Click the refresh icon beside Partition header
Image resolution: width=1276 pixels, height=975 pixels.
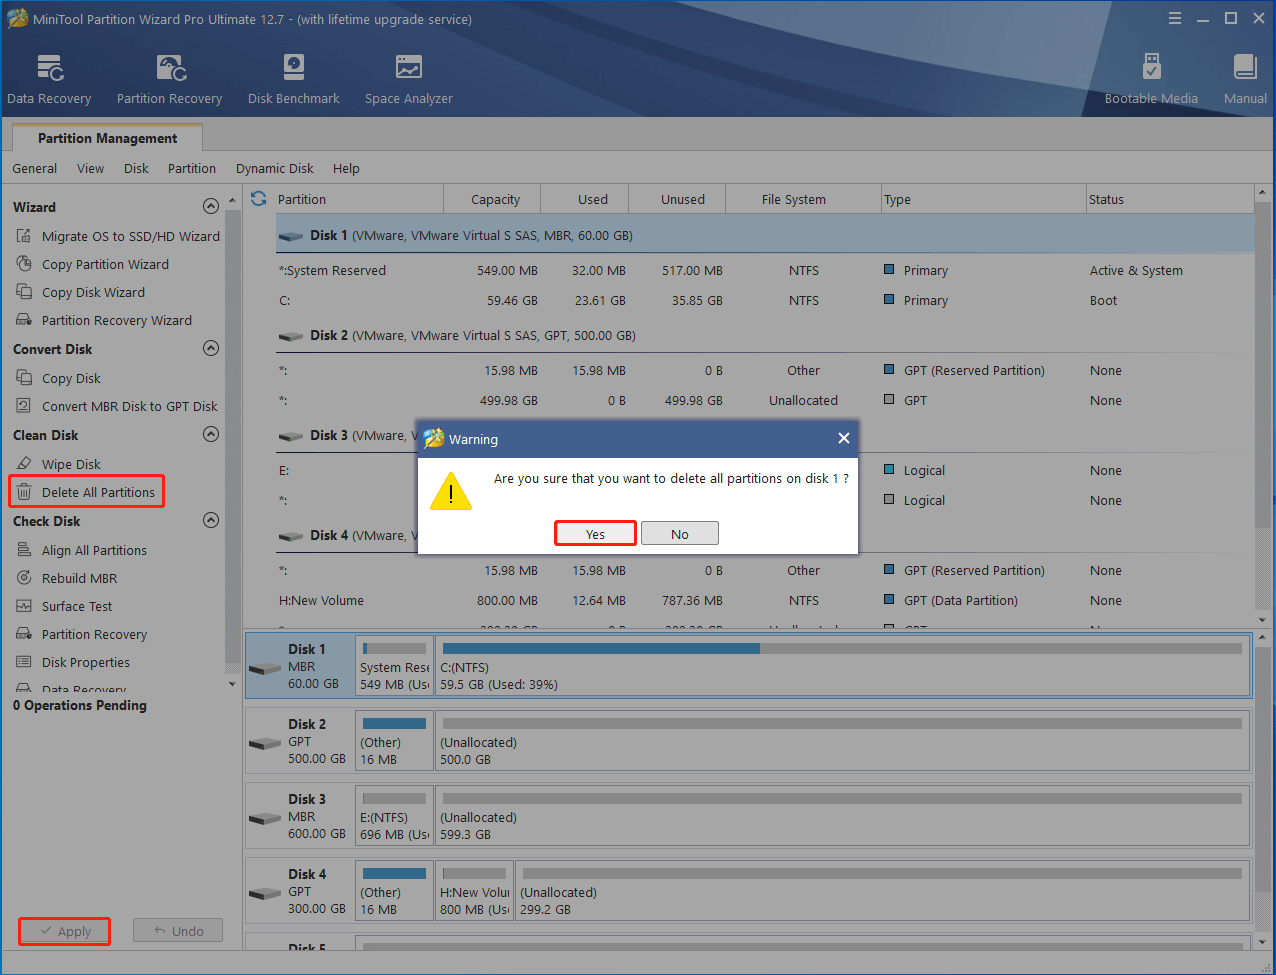click(x=259, y=199)
